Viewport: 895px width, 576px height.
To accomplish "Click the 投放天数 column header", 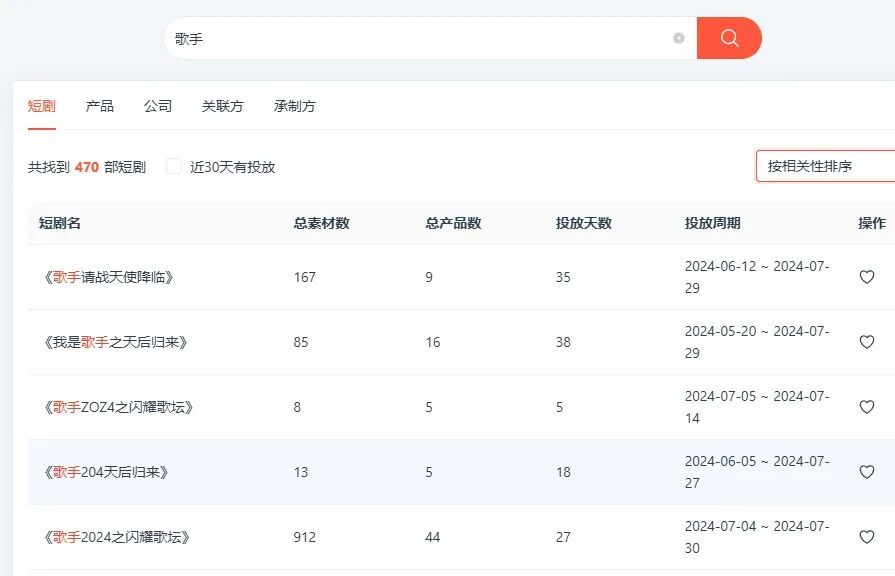I will coord(581,223).
